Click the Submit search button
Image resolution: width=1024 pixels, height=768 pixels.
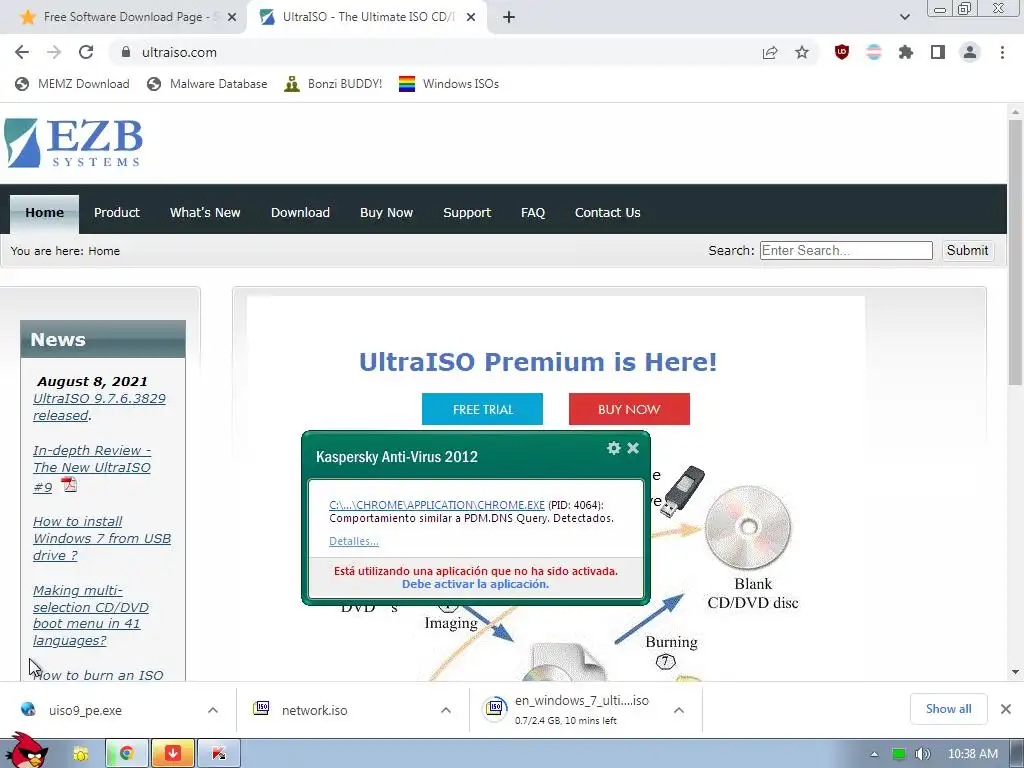(x=967, y=250)
